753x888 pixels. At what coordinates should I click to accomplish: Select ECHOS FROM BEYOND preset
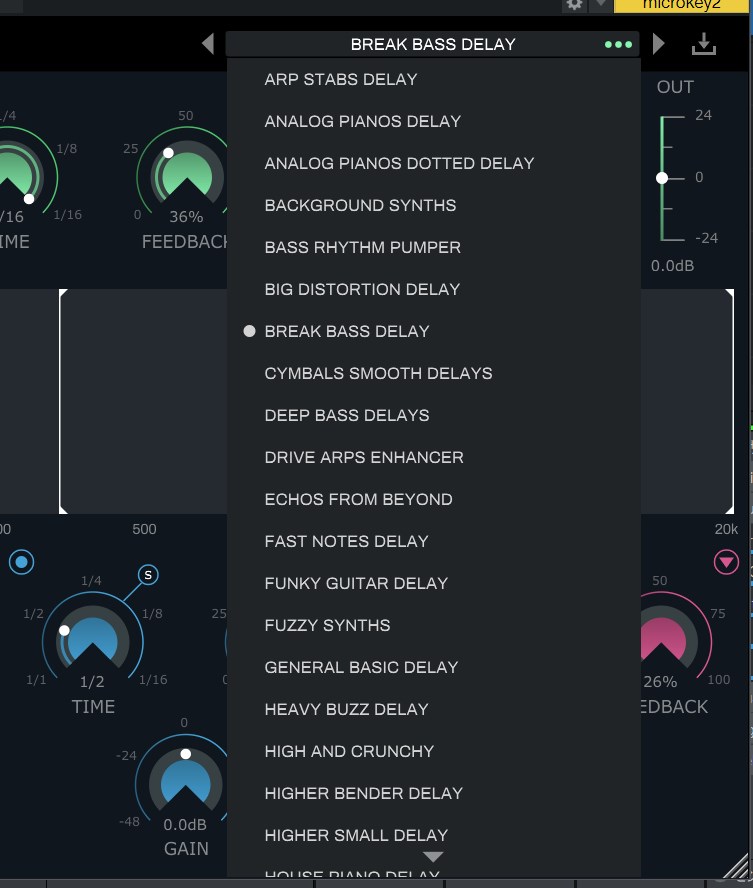(358, 499)
